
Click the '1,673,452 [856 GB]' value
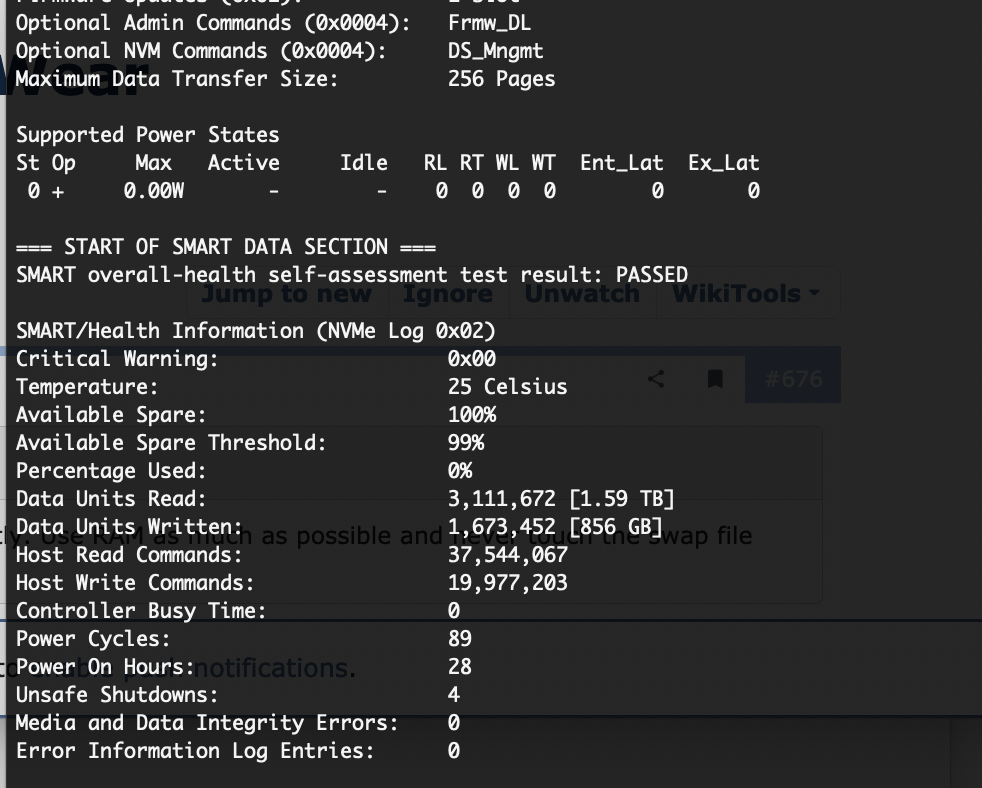[555, 527]
